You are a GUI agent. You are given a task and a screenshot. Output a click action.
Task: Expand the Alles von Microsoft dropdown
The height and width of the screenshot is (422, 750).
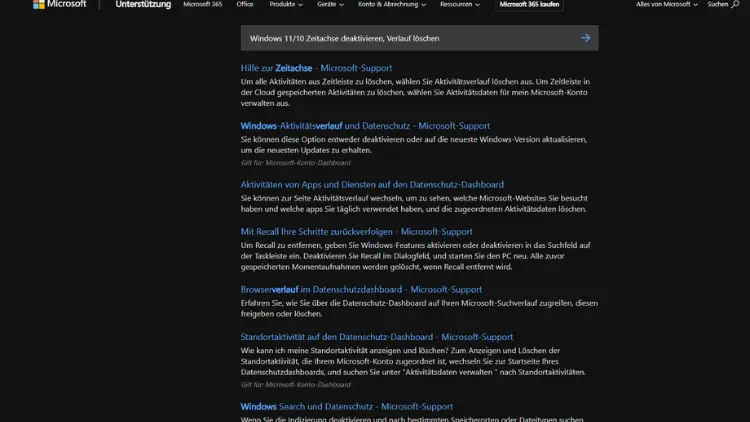point(667,4)
